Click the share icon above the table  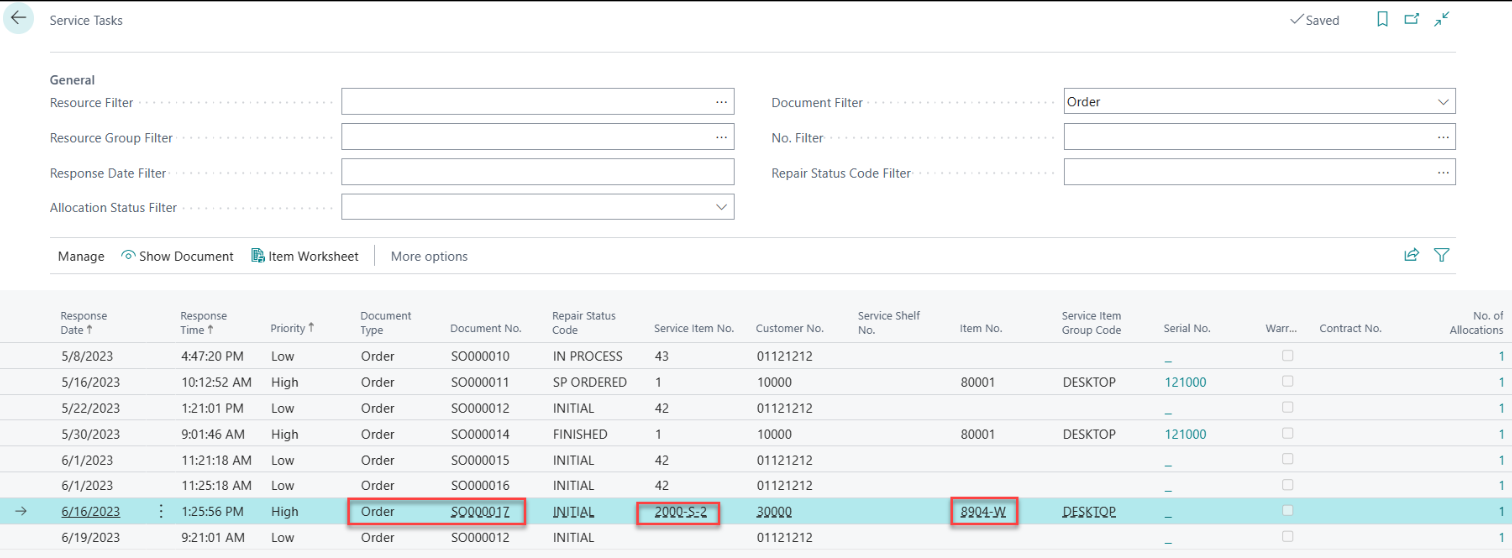click(1411, 256)
